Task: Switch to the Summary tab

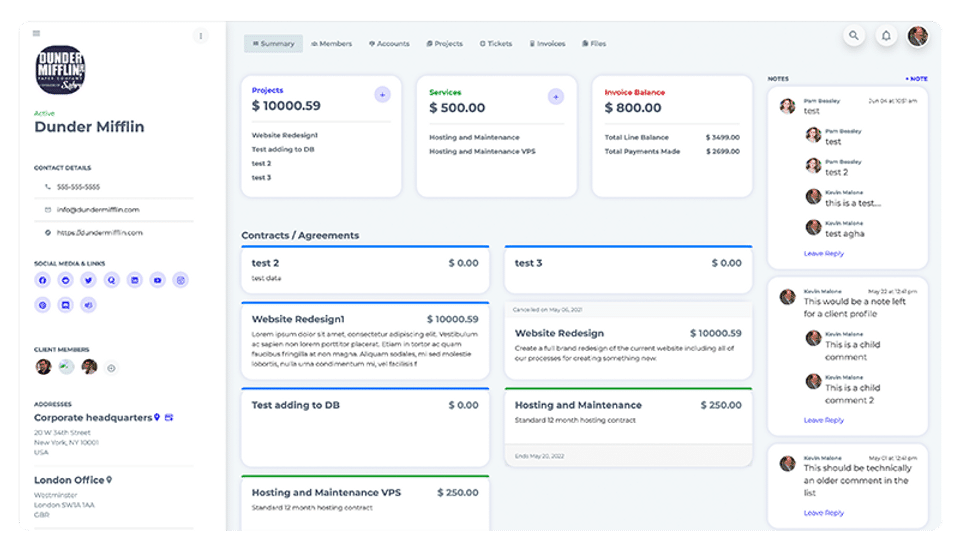Action: pos(273,43)
